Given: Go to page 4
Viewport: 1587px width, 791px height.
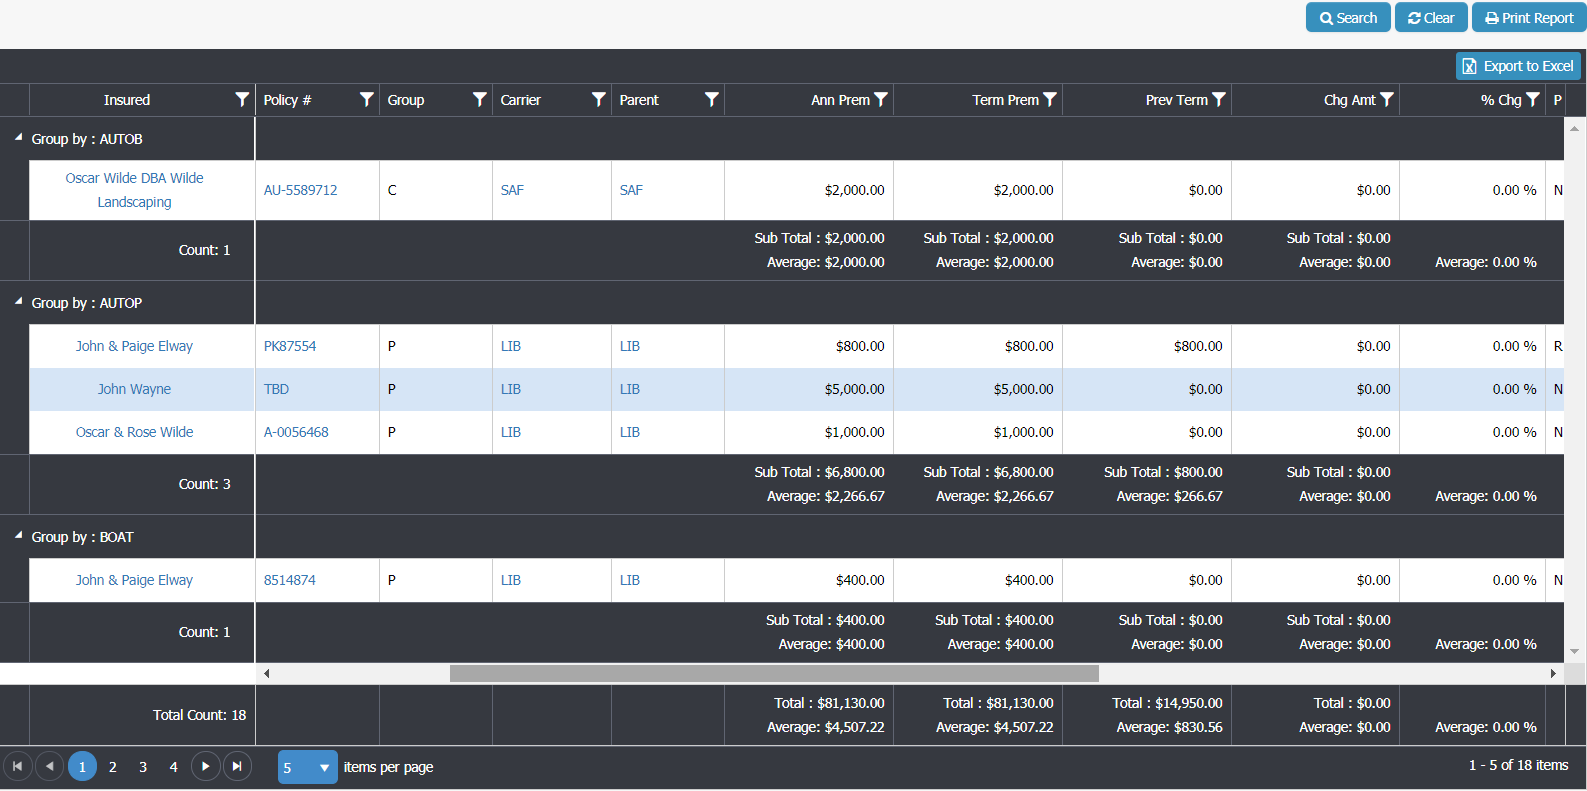Looking at the screenshot, I should (173, 767).
